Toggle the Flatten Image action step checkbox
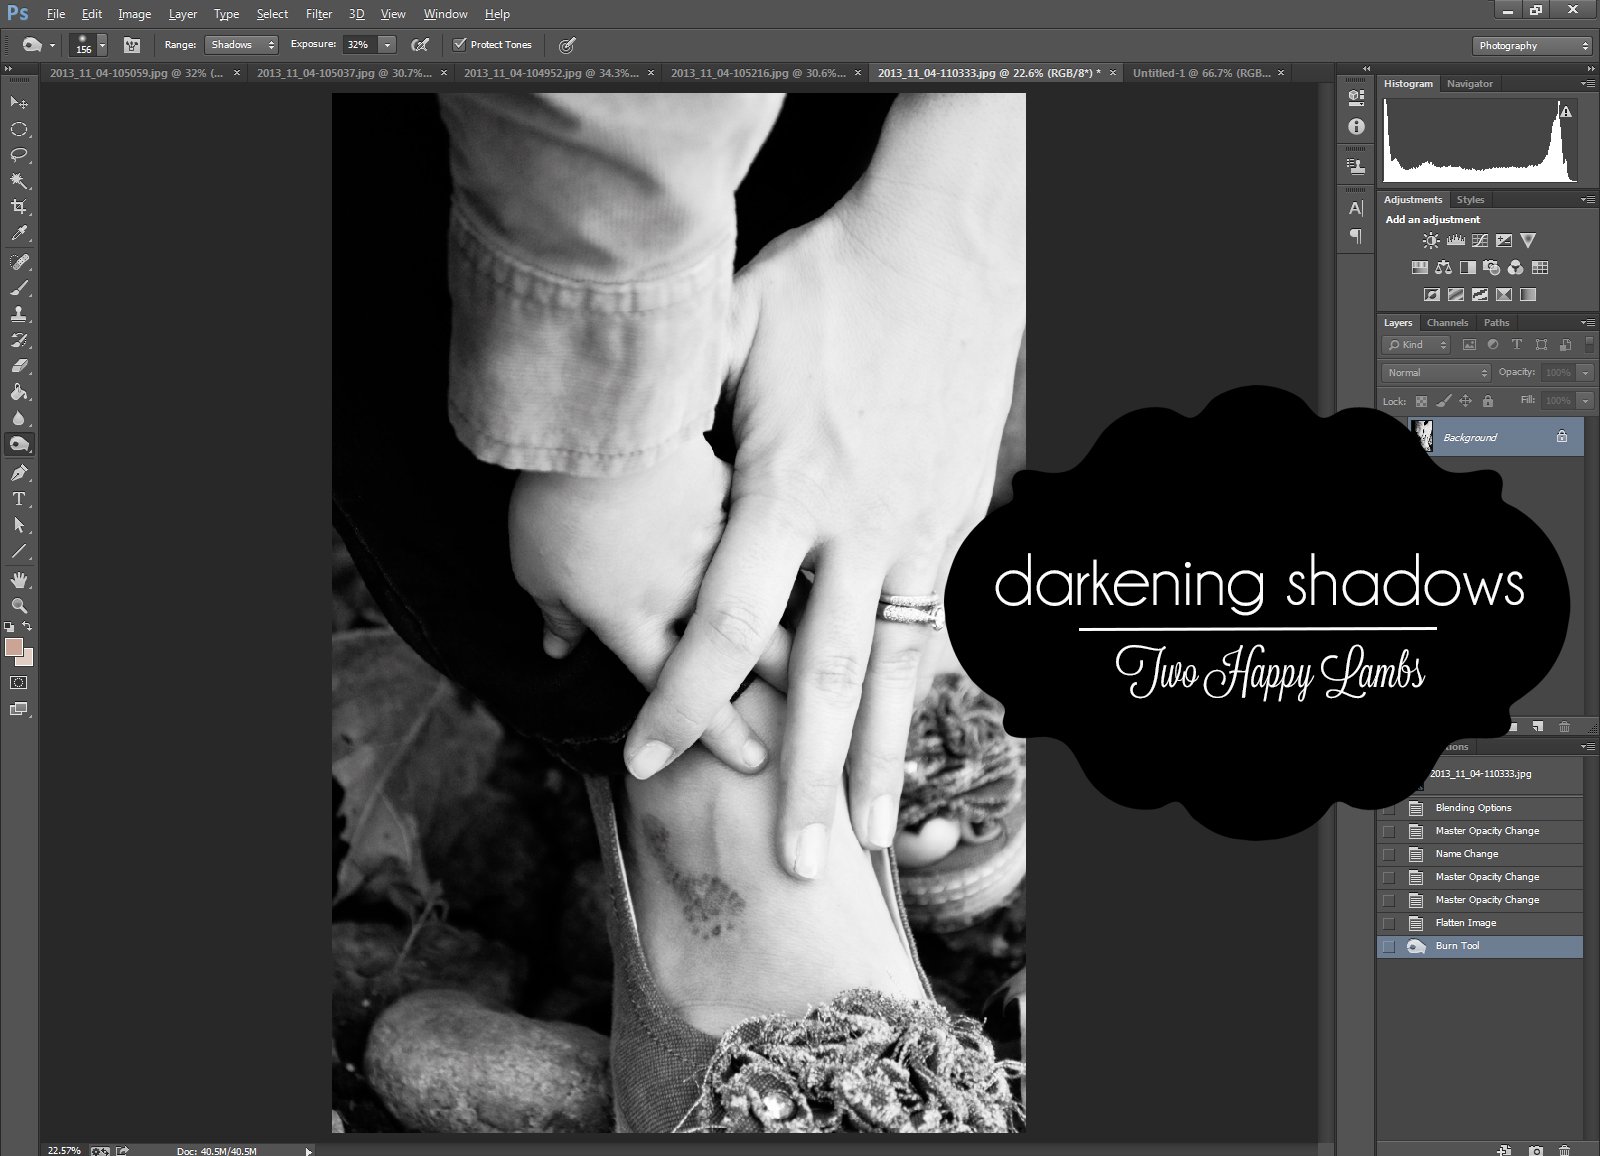The width and height of the screenshot is (1600, 1156). click(x=1388, y=923)
